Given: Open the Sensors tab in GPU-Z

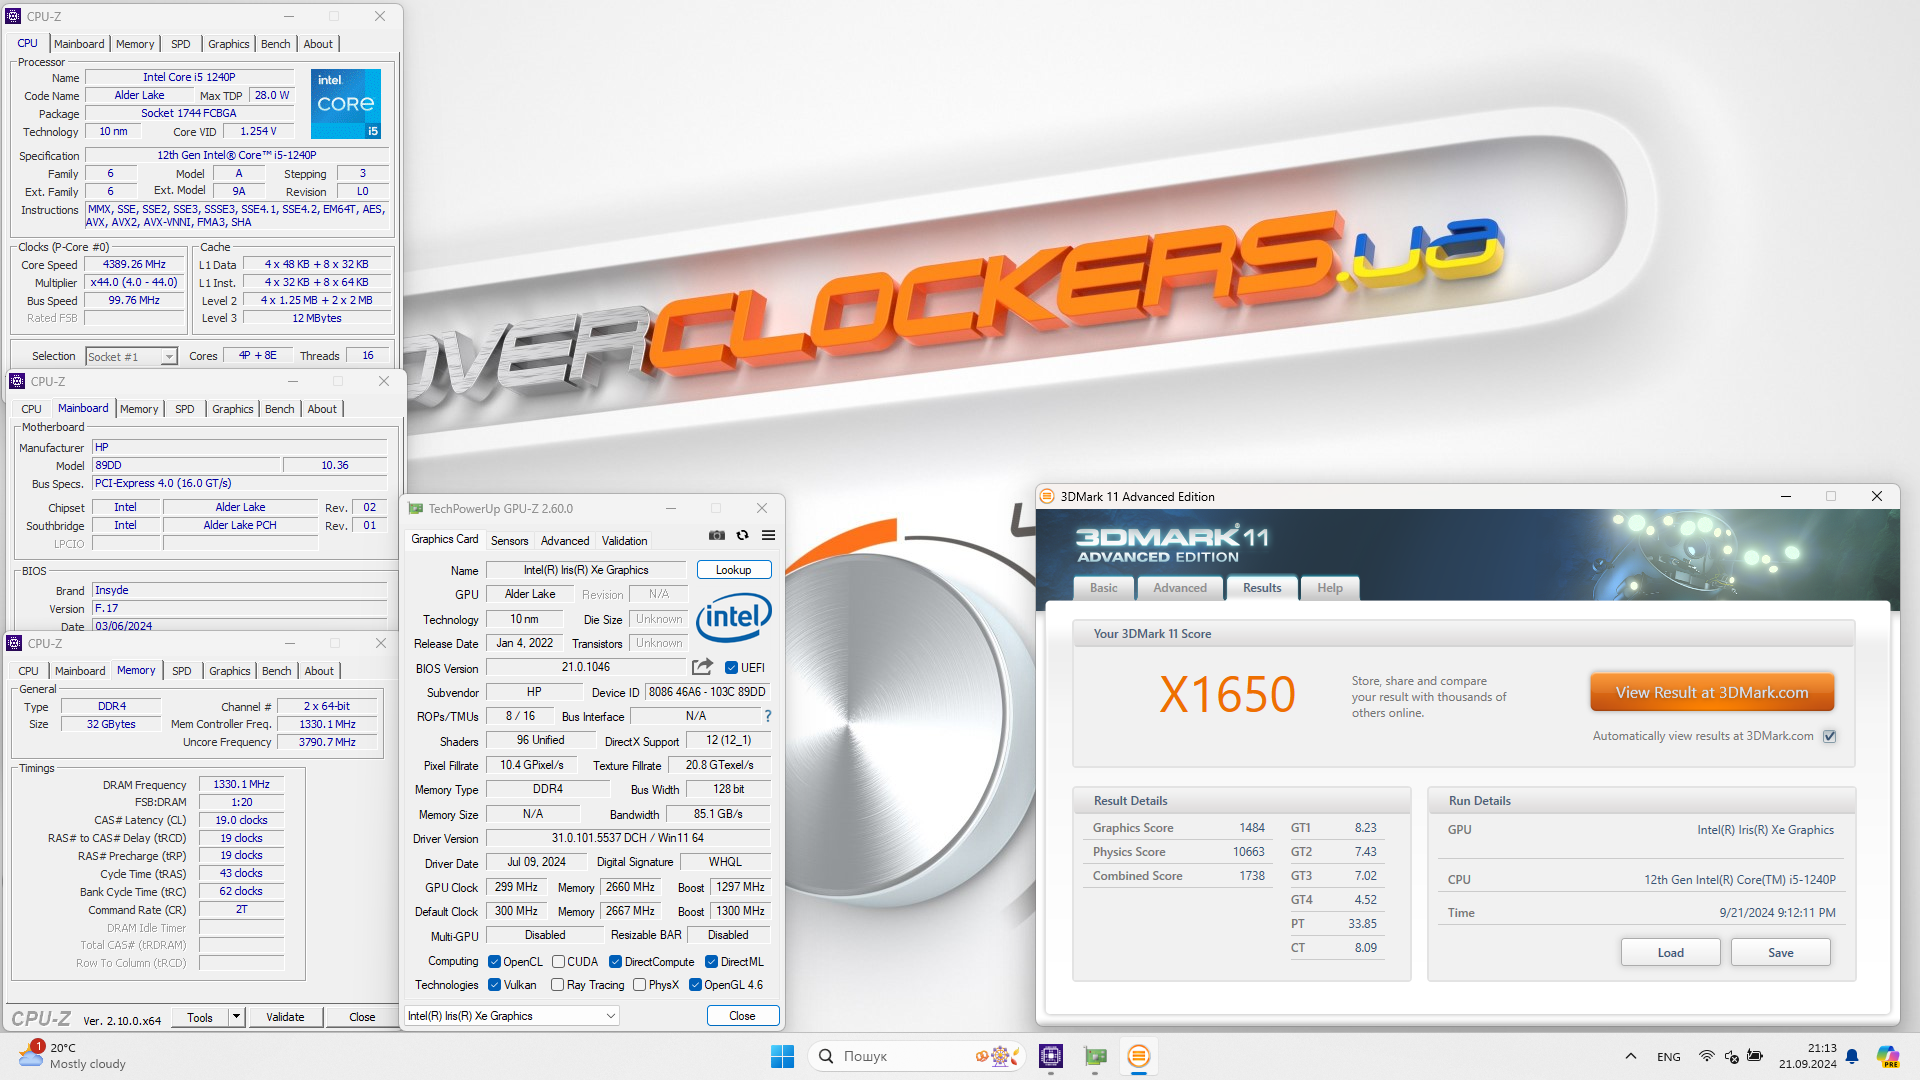Looking at the screenshot, I should pos(509,540).
